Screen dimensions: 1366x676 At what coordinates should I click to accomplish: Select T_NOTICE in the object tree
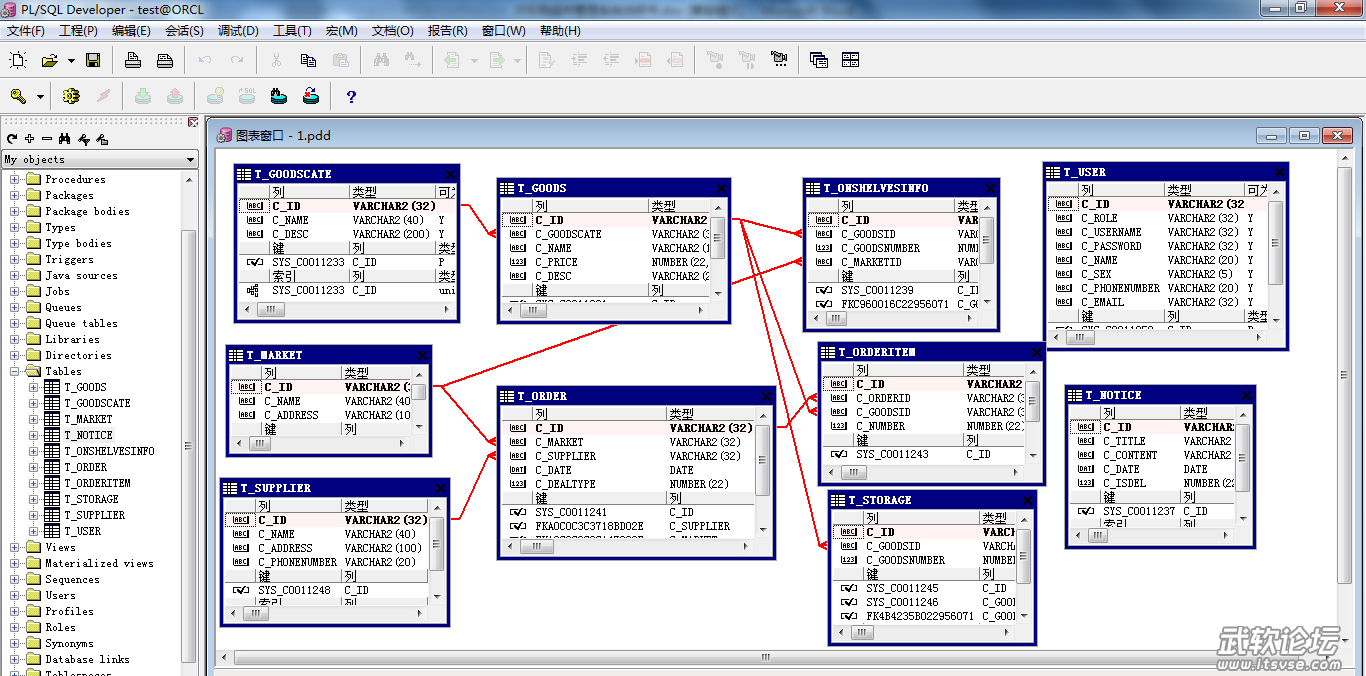pos(88,435)
